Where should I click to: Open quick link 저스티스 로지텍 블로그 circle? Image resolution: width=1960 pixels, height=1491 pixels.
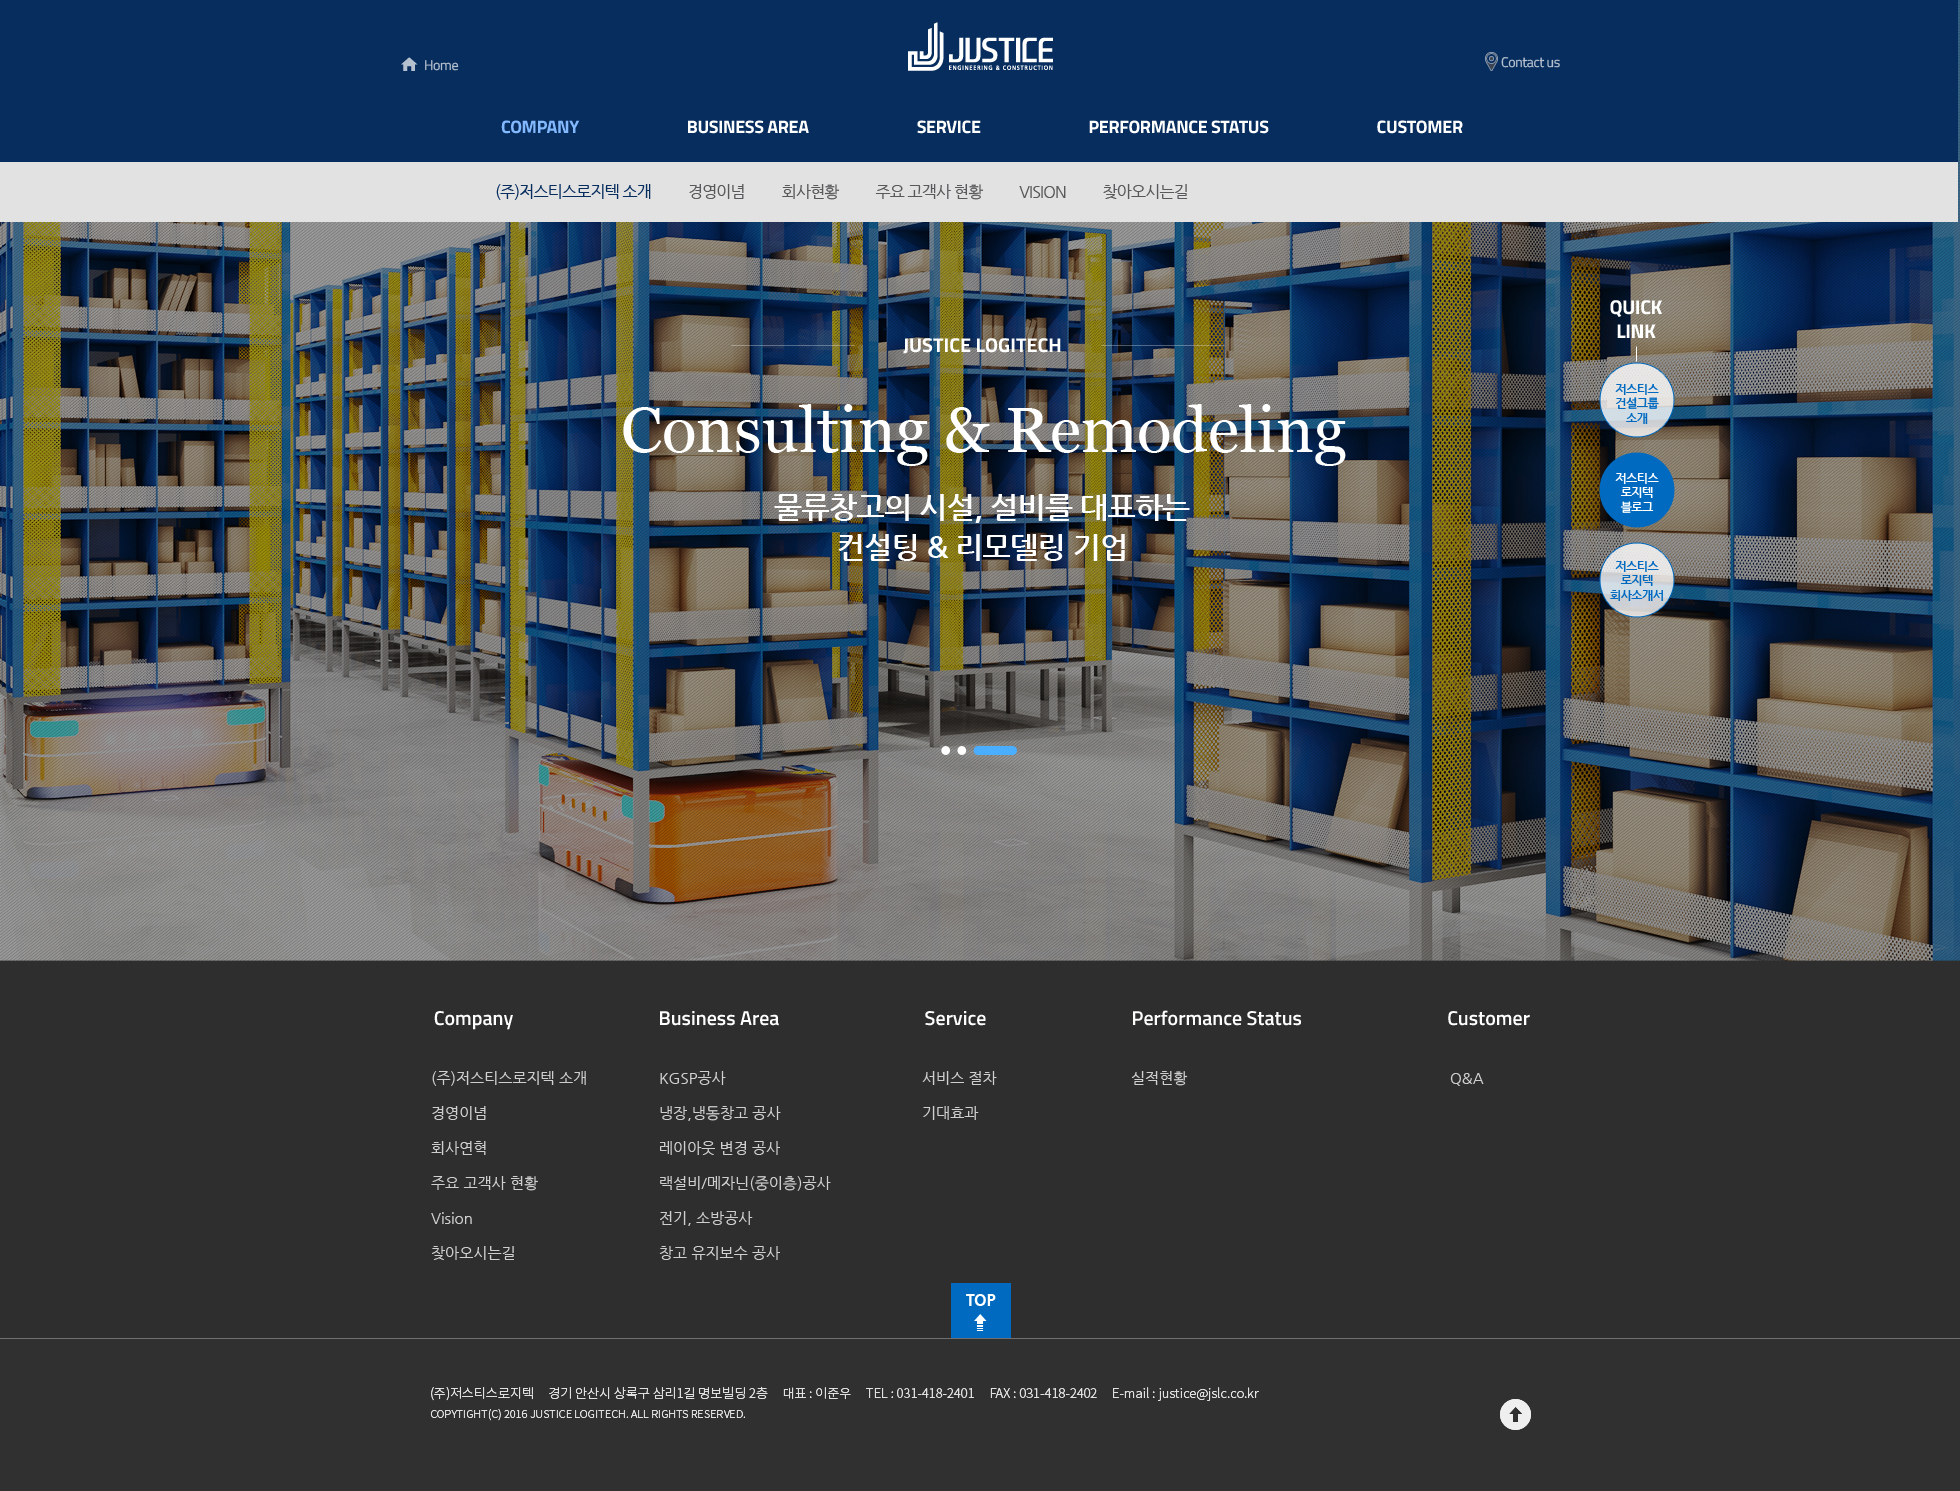[1636, 491]
